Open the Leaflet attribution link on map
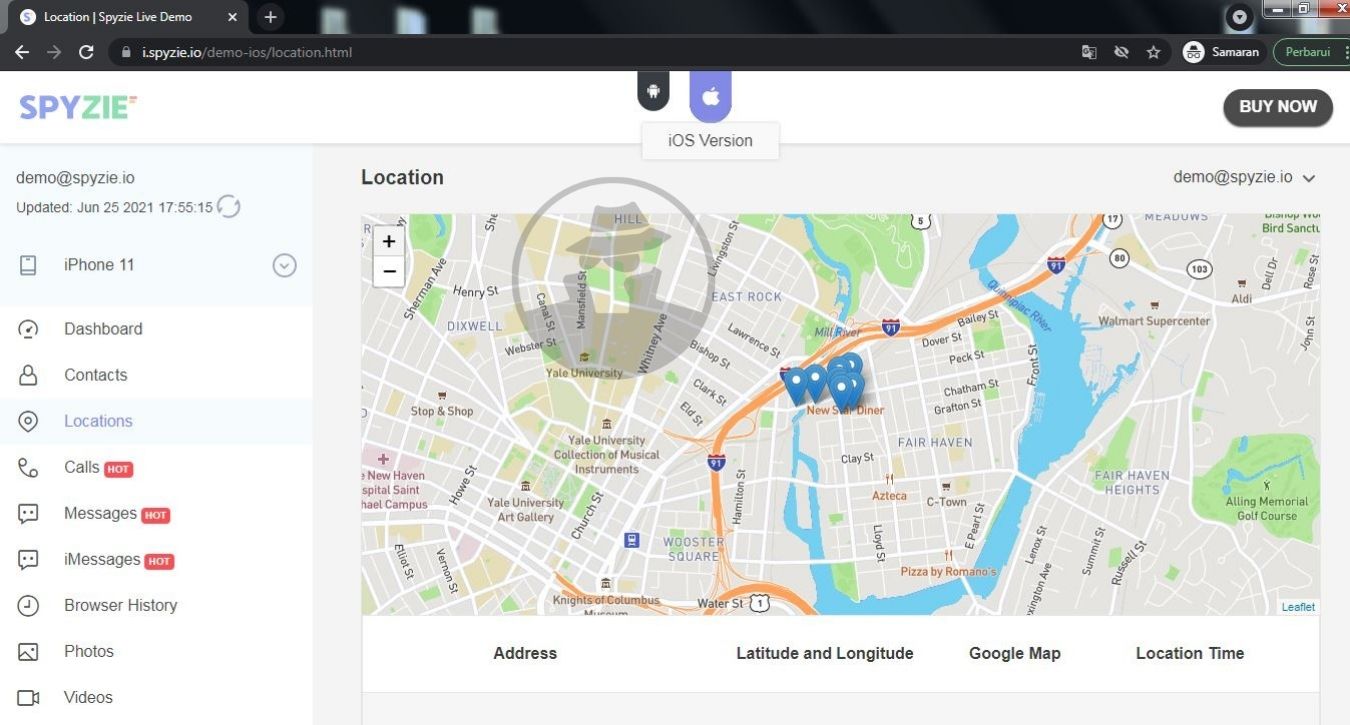 1298,607
